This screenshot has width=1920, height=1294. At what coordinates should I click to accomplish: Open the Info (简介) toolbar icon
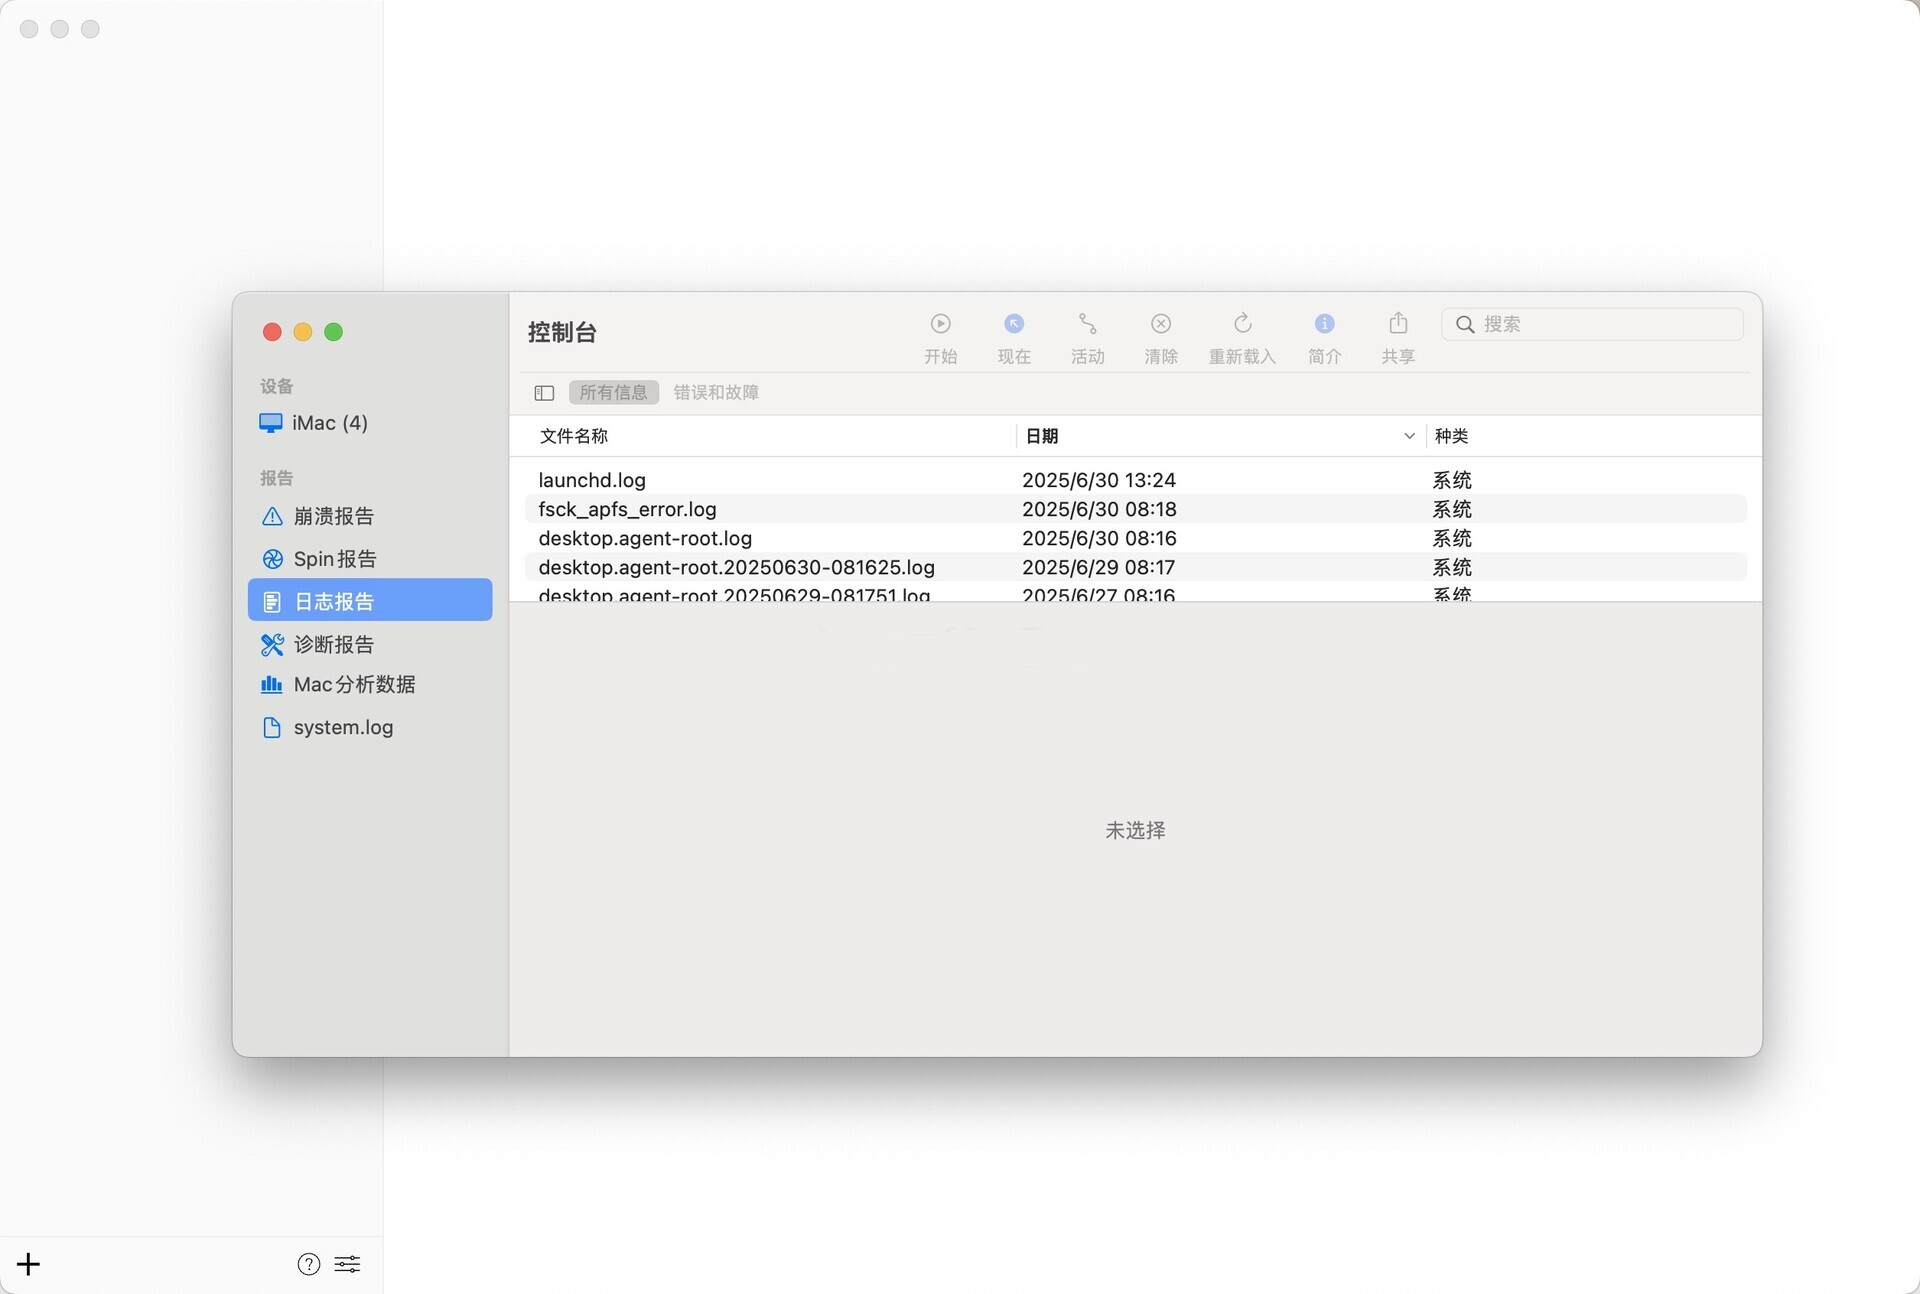pos(1324,324)
